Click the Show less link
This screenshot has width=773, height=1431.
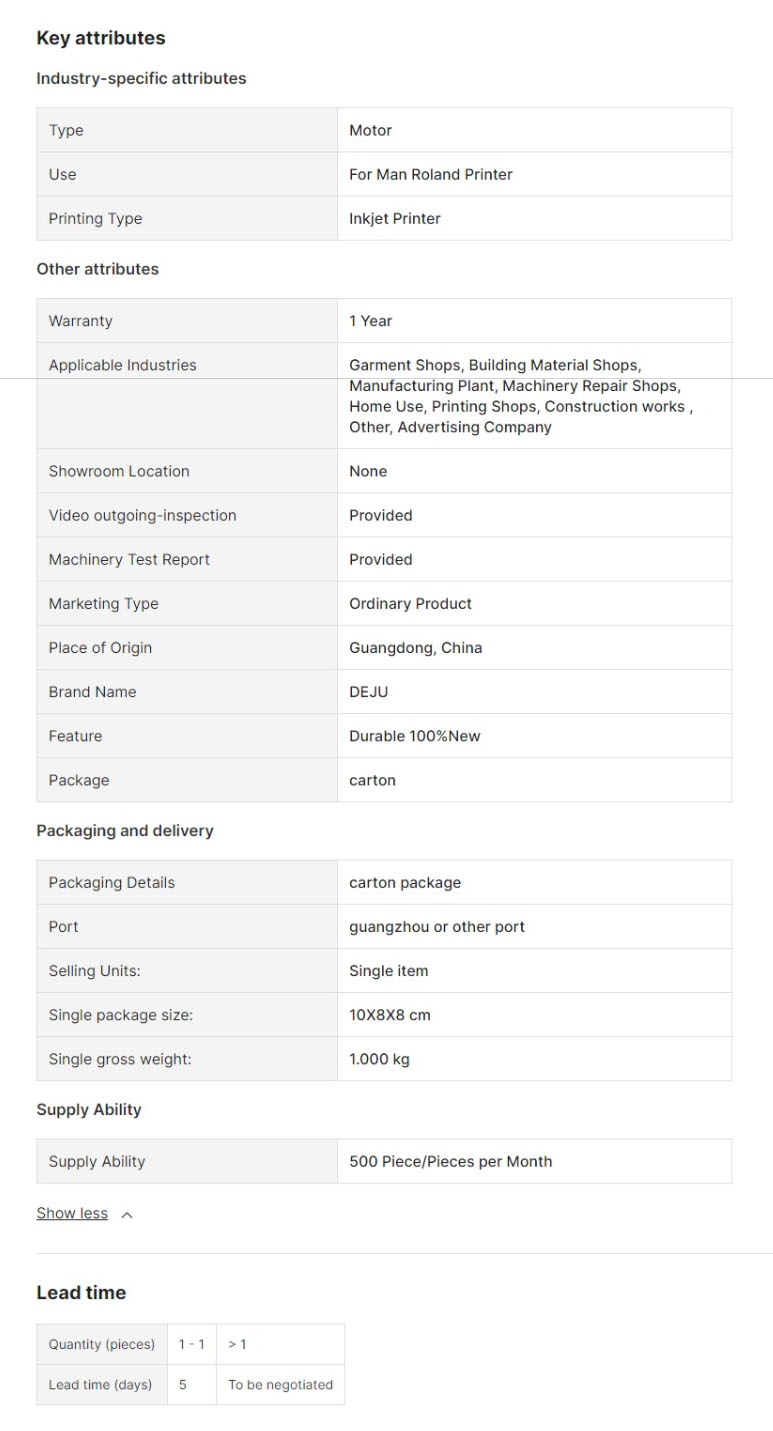(72, 1213)
